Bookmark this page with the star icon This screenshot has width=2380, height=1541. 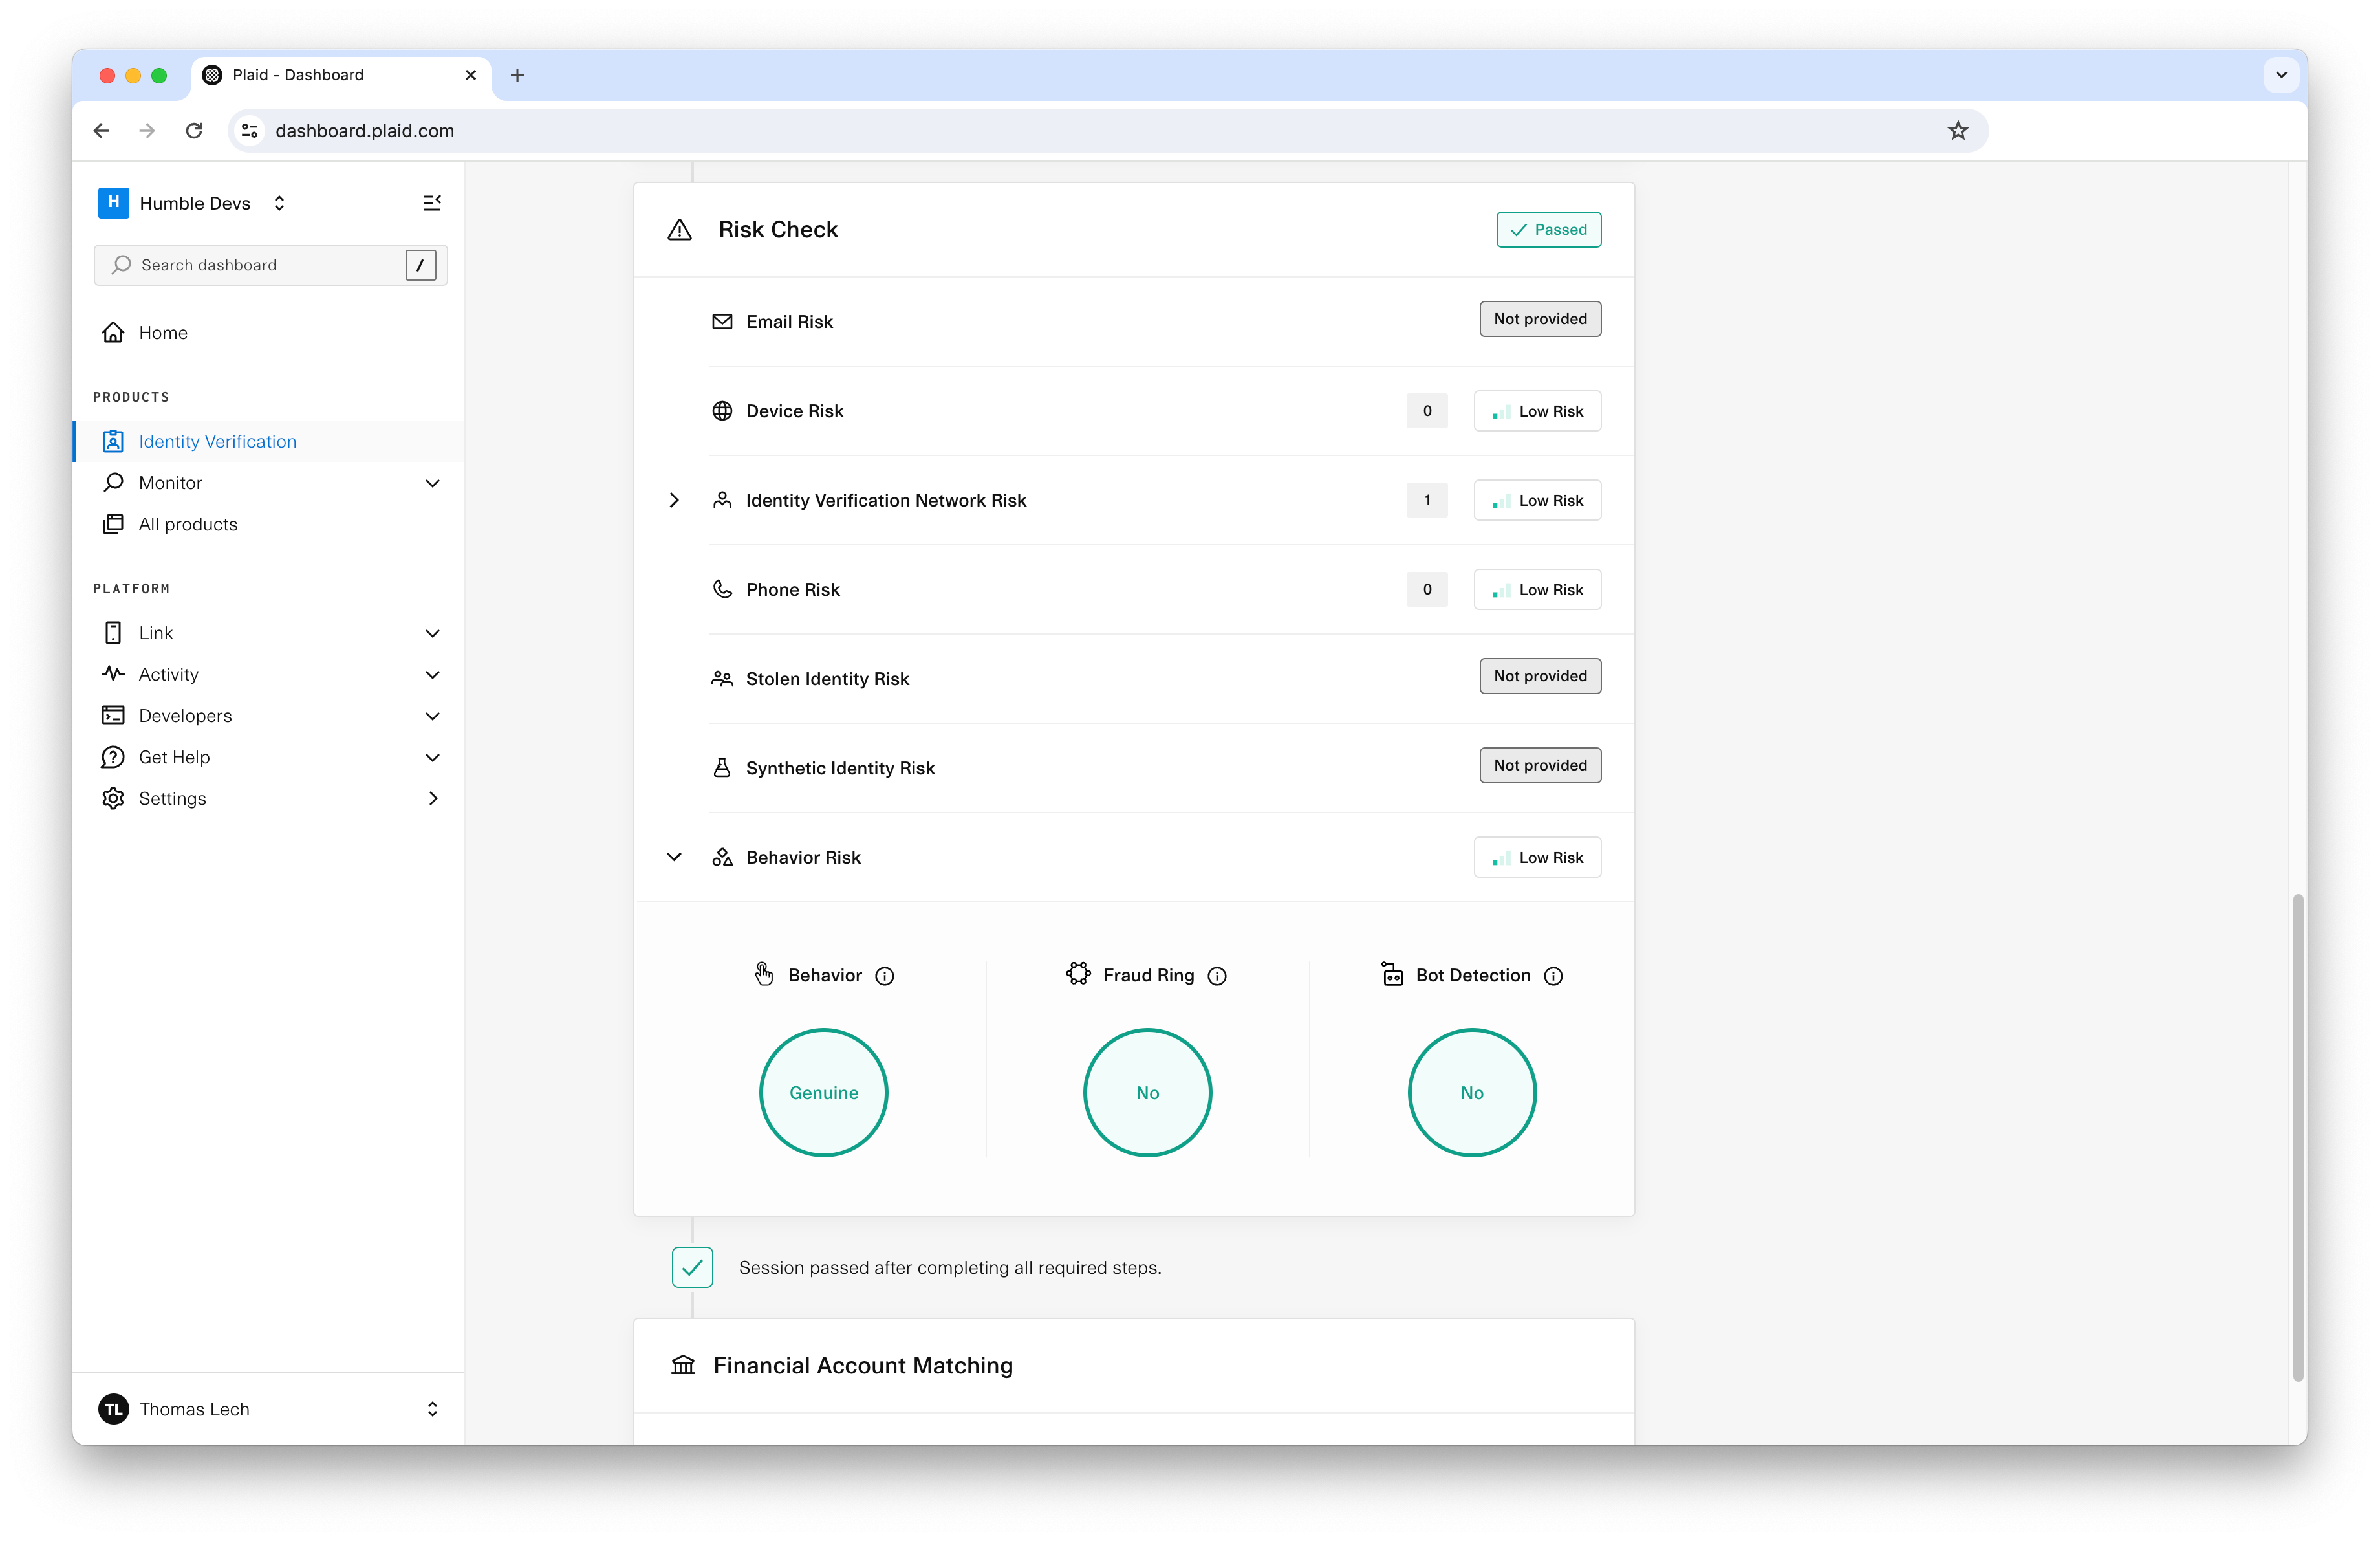point(1958,131)
